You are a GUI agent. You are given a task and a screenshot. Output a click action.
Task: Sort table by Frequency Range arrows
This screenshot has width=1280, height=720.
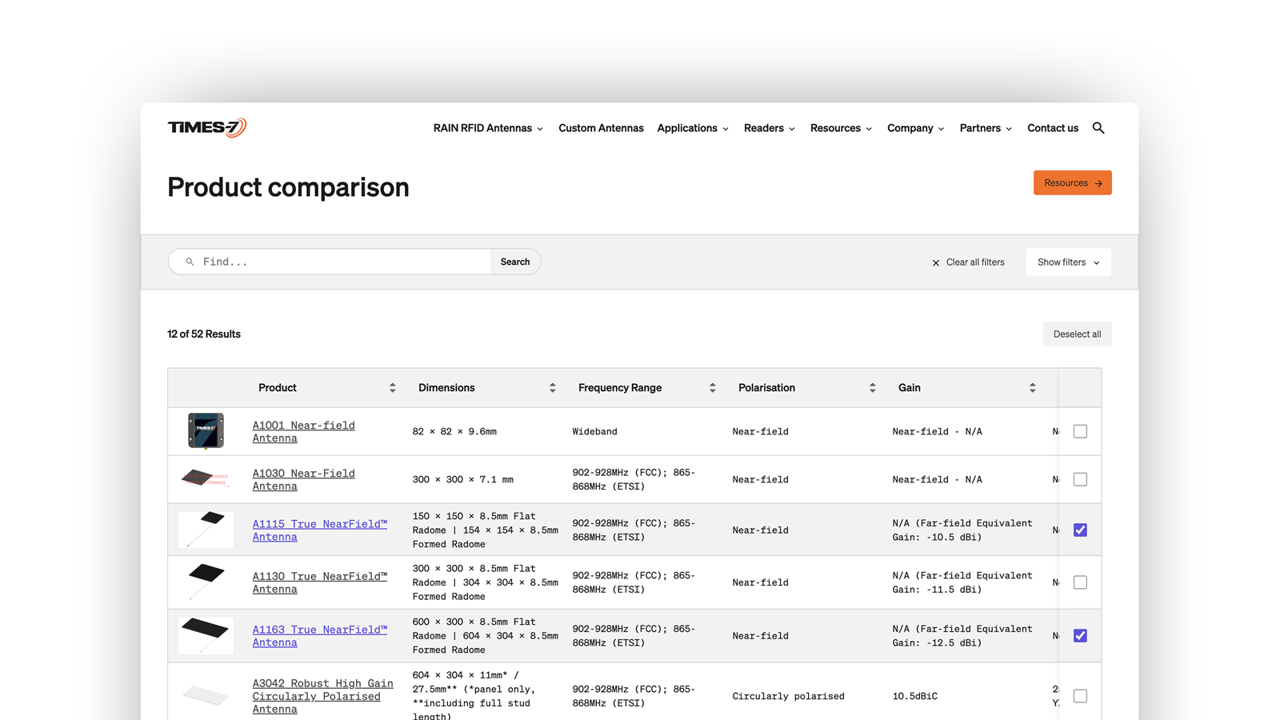[x=712, y=388]
